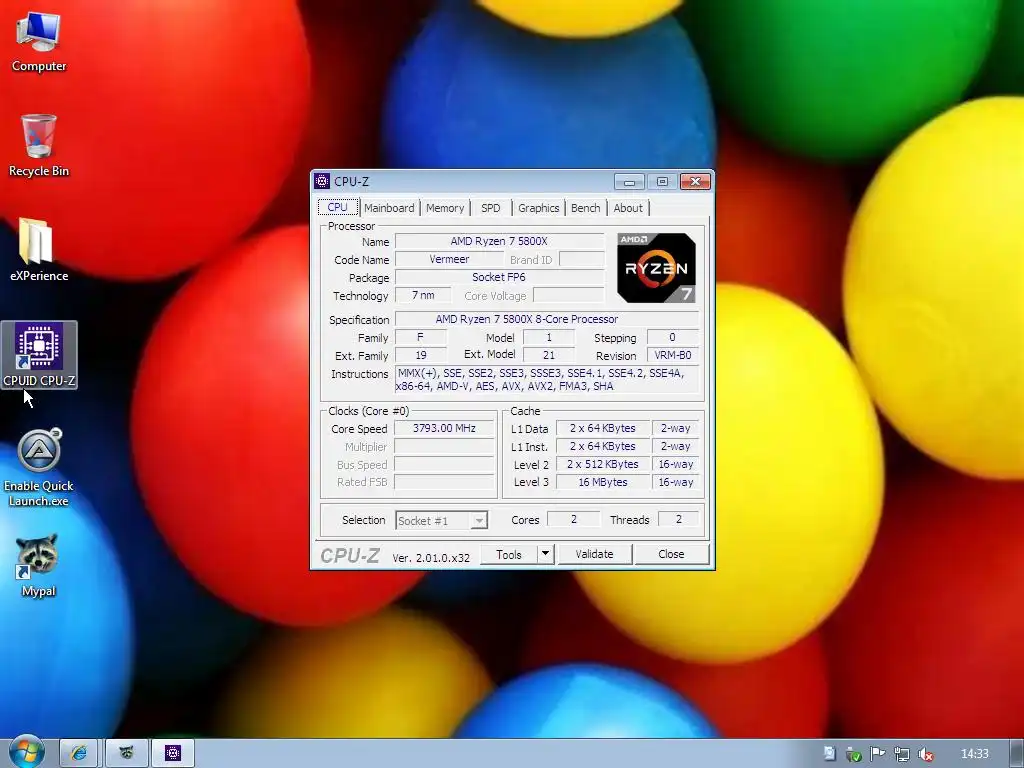Screen dimensions: 1024x768
Task: Switch to the Memory tab
Action: coord(445,208)
